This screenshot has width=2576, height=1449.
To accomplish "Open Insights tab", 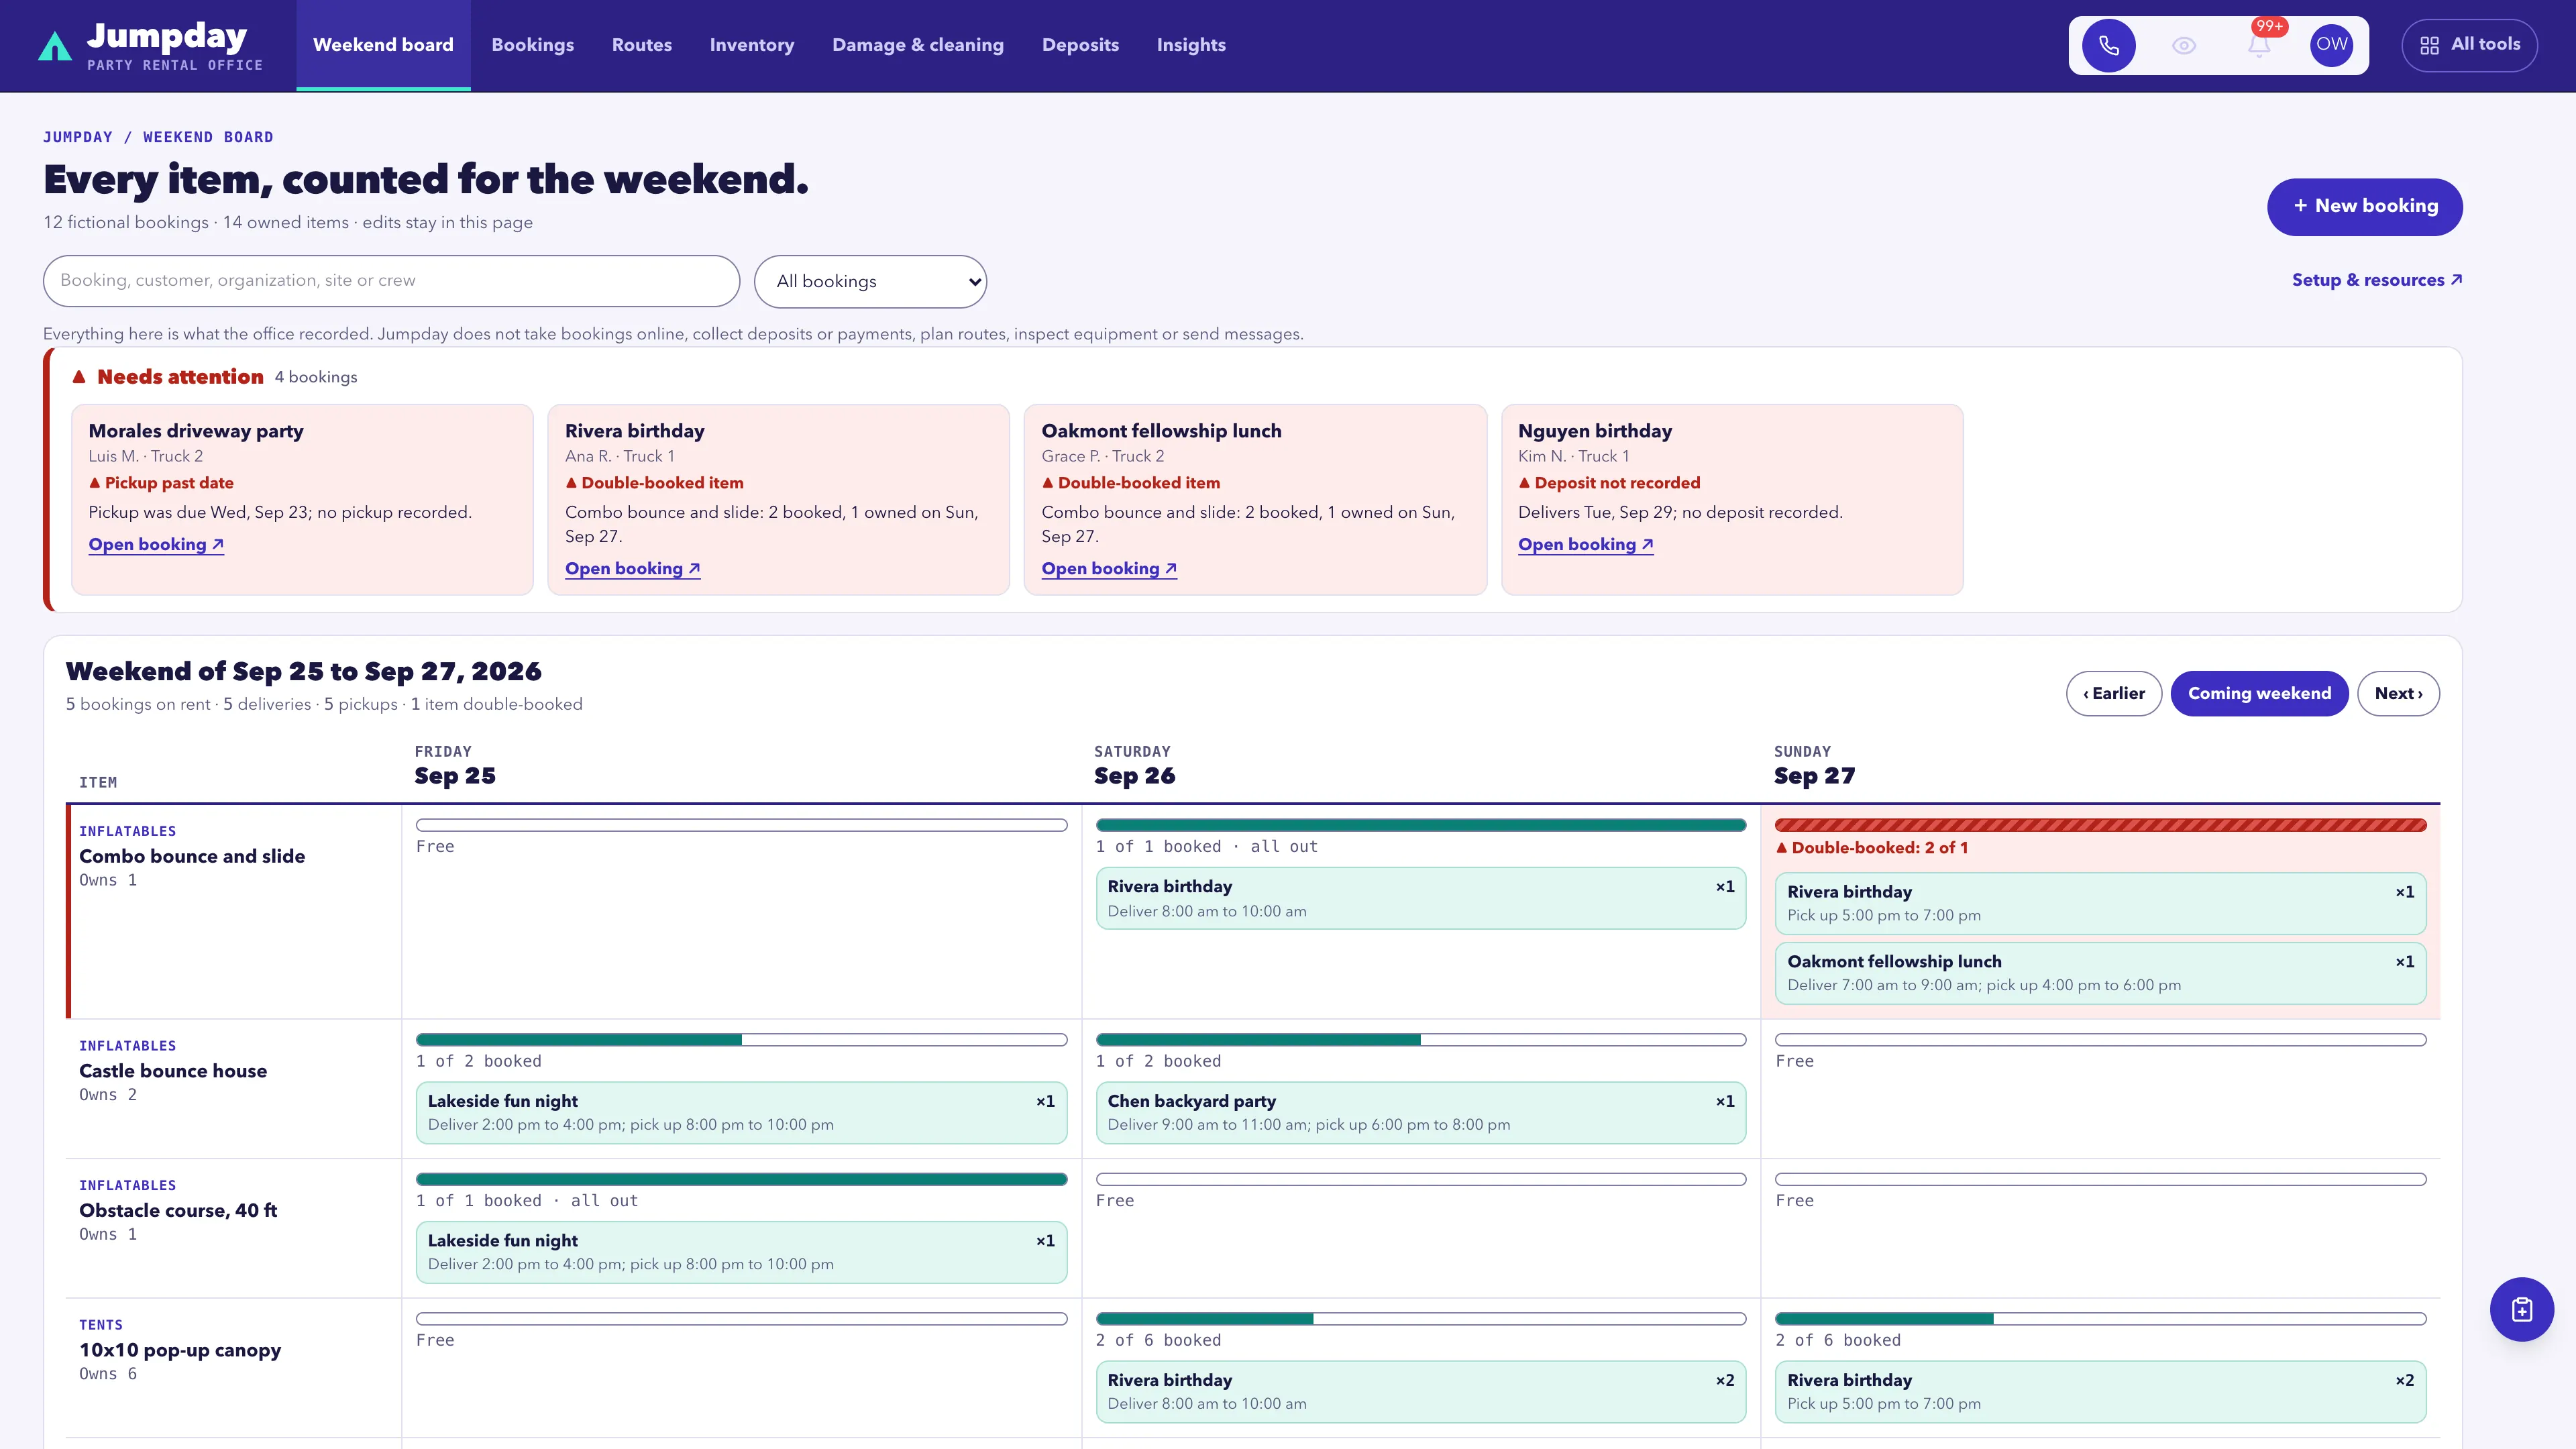I will (1191, 45).
